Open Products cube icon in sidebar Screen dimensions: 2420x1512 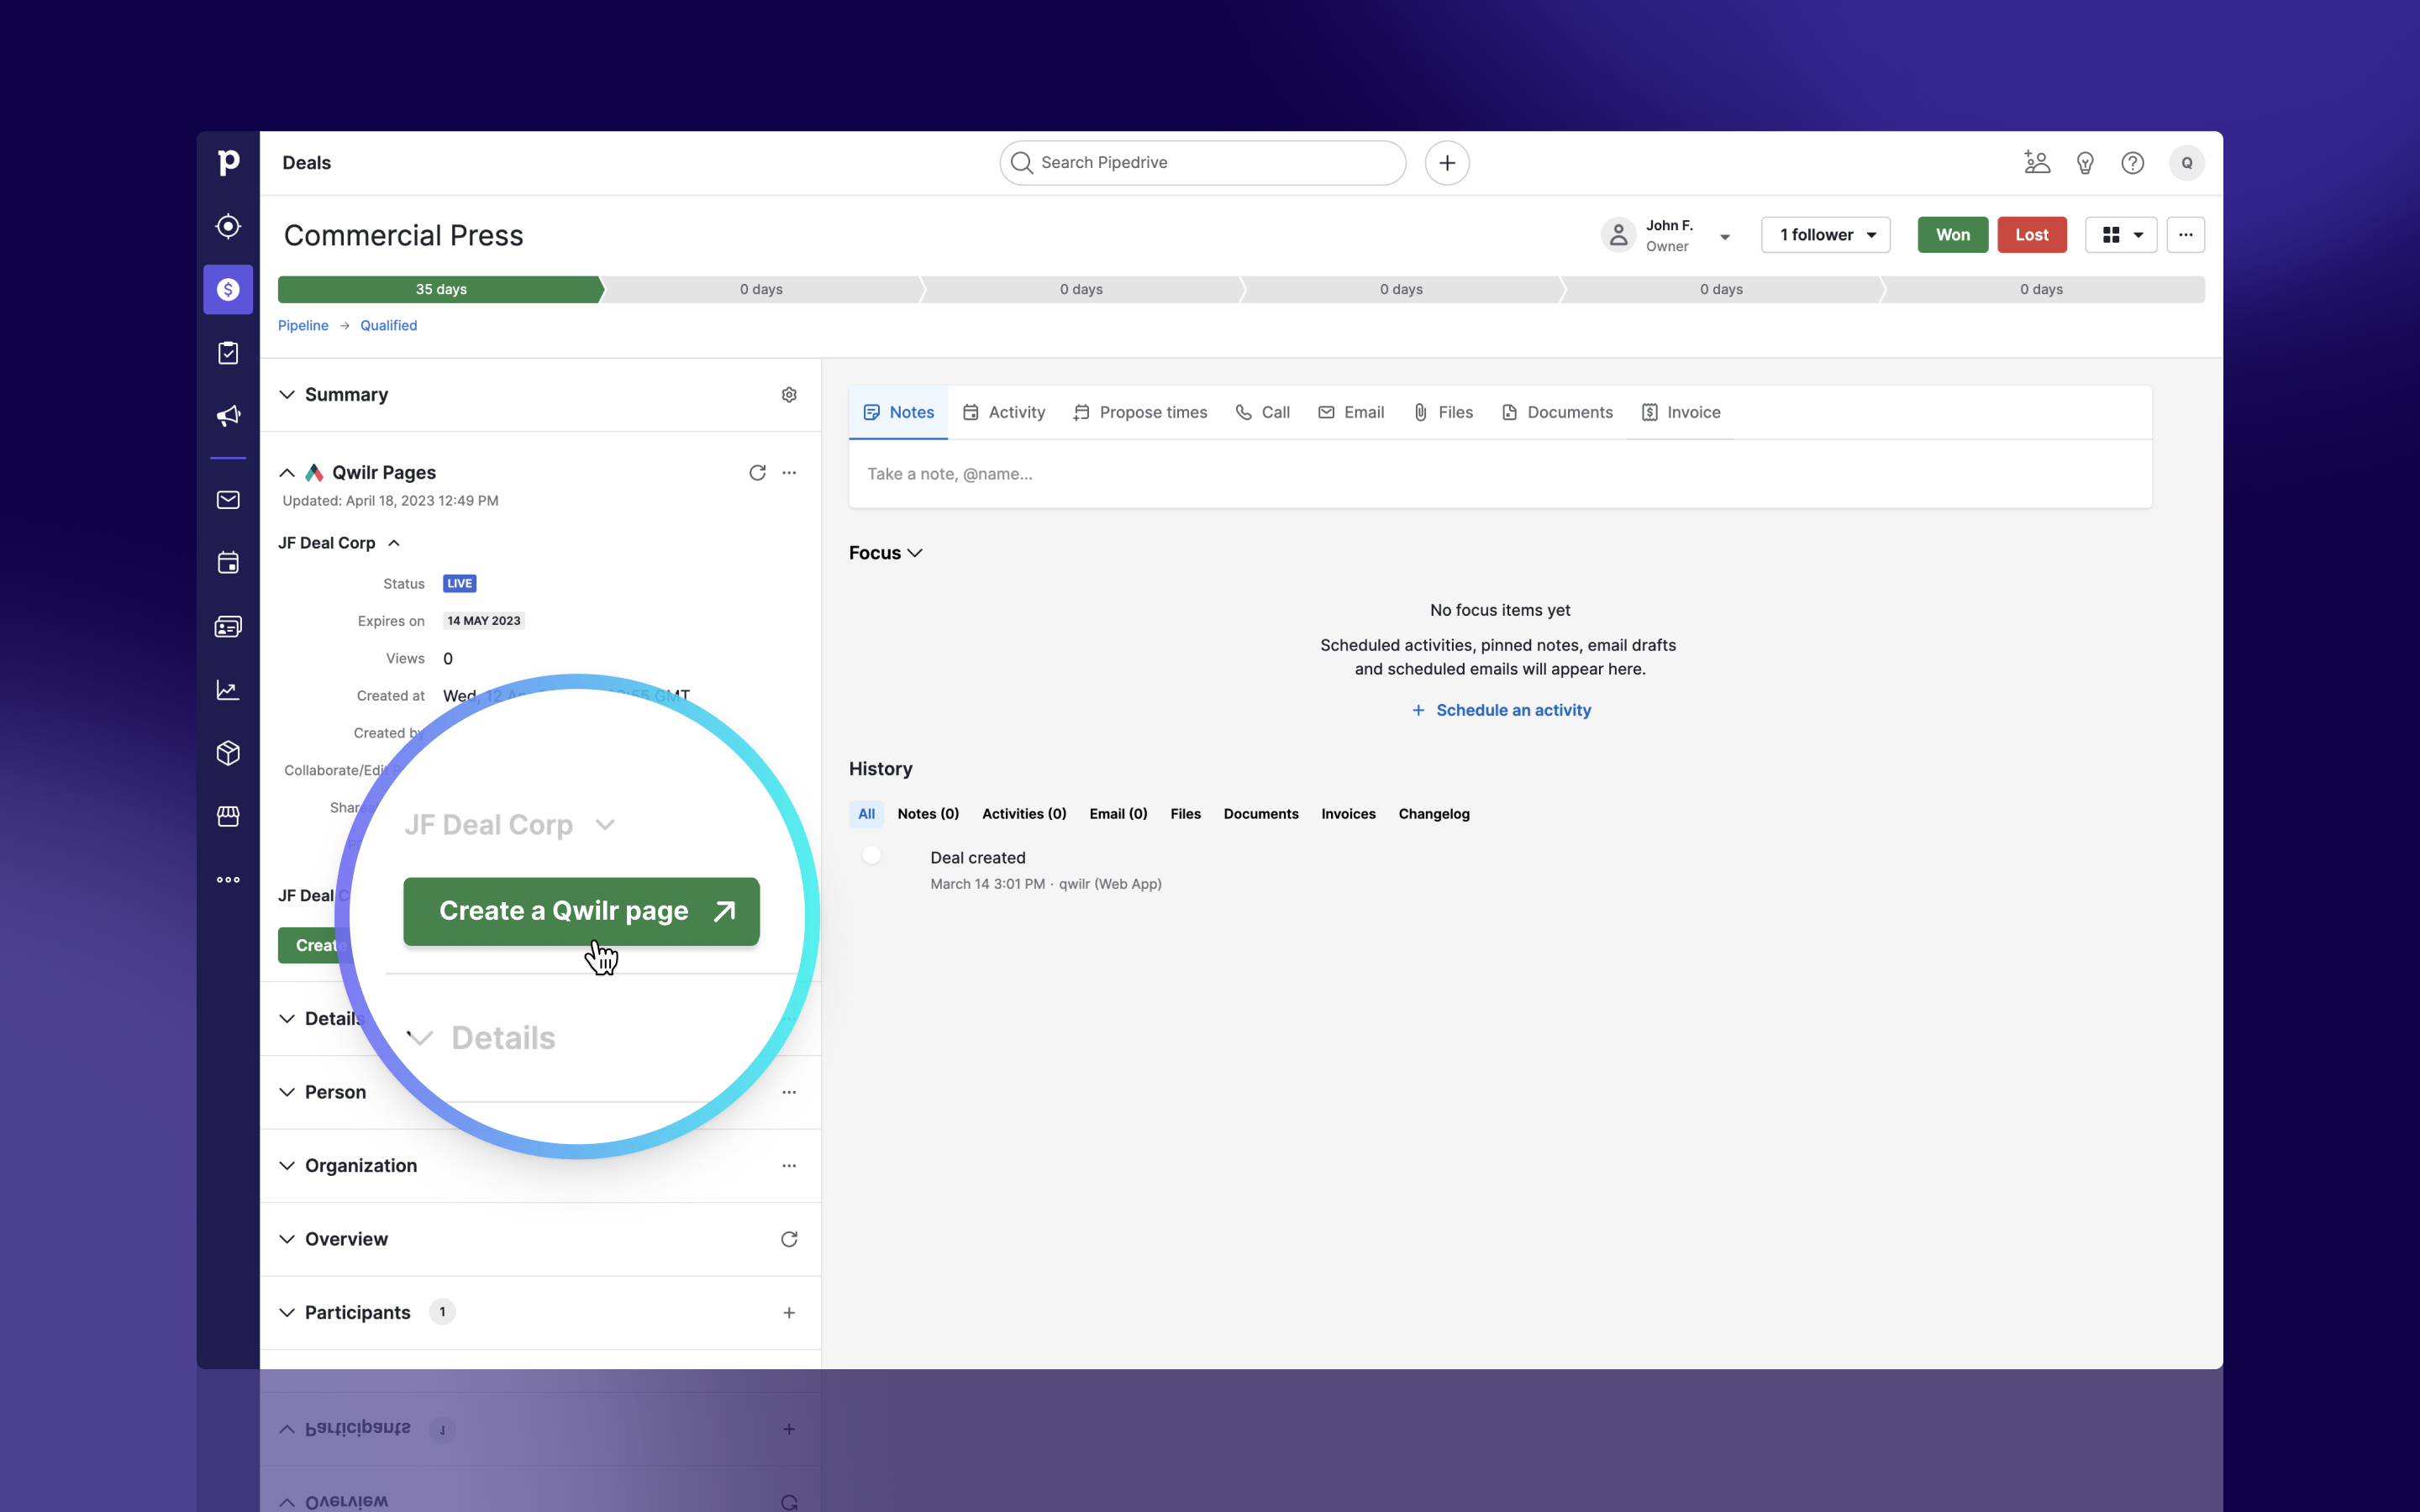point(228,753)
